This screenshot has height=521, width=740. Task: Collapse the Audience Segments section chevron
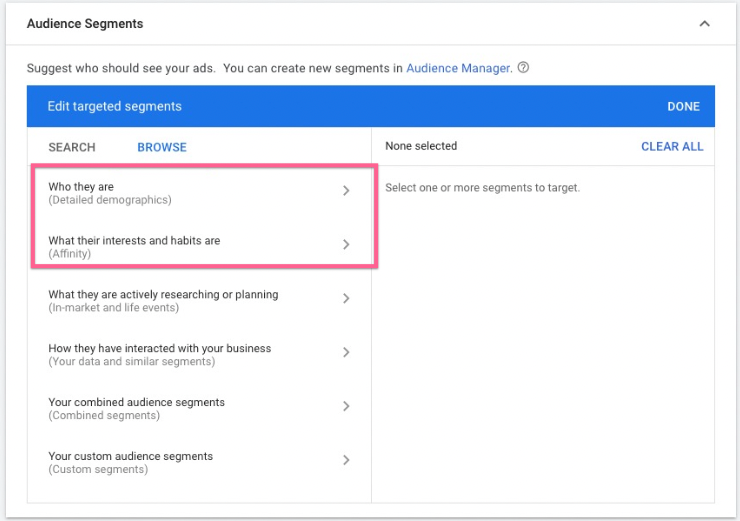[x=704, y=24]
